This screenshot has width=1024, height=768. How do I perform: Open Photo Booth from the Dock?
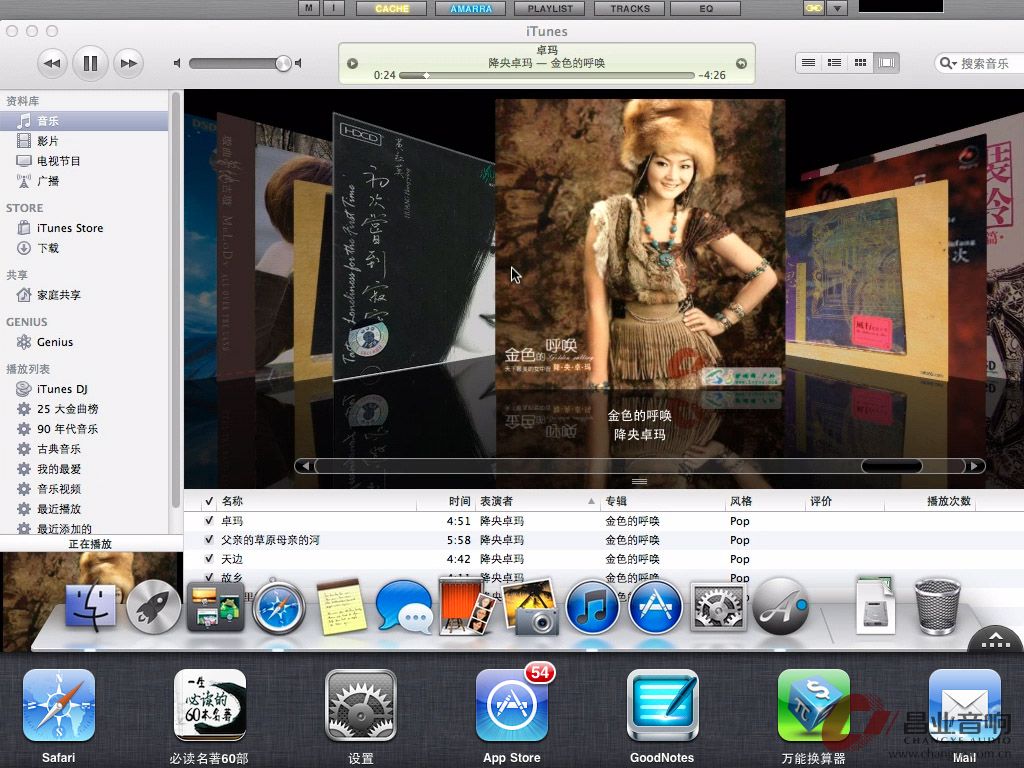[466, 607]
